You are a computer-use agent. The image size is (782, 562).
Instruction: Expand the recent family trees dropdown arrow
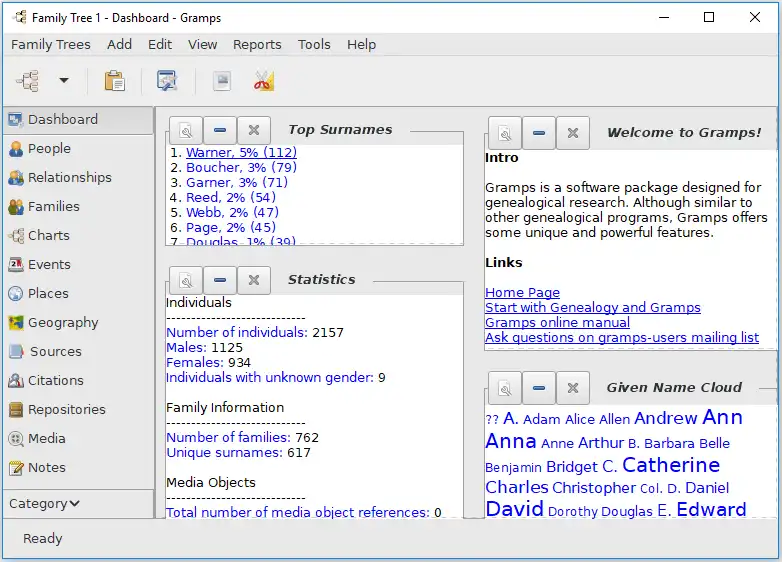pos(64,81)
